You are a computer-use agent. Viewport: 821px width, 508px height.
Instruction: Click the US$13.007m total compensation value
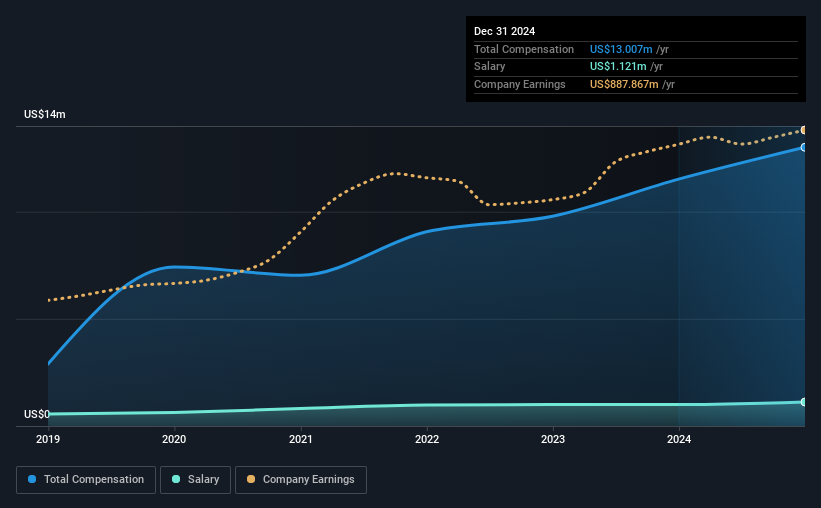coord(621,49)
